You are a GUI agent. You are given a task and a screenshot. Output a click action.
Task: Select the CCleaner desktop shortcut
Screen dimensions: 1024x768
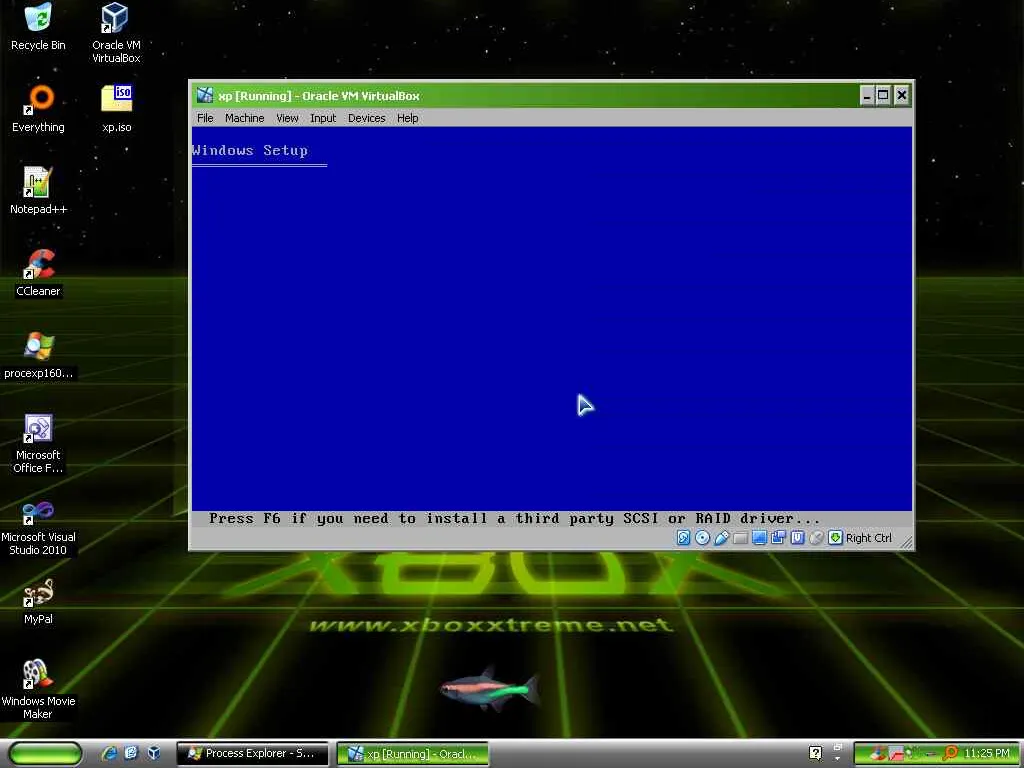click(38, 272)
